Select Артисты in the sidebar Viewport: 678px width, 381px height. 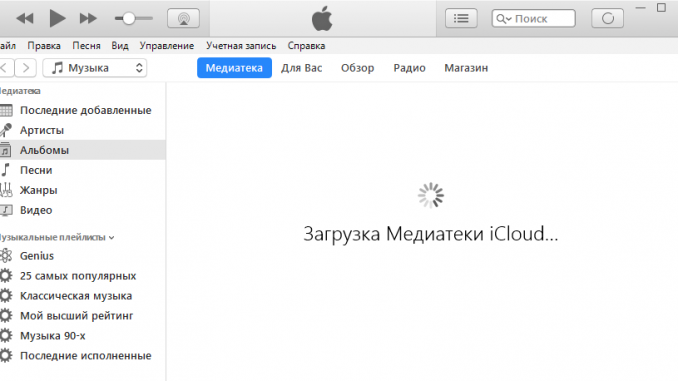pyautogui.click(x=82, y=130)
